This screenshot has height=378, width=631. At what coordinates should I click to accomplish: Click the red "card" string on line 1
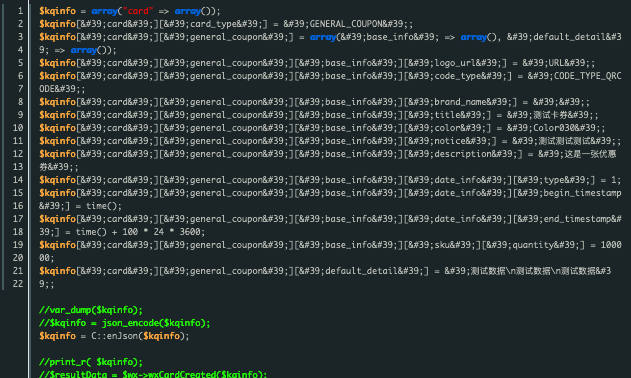[x=138, y=11]
